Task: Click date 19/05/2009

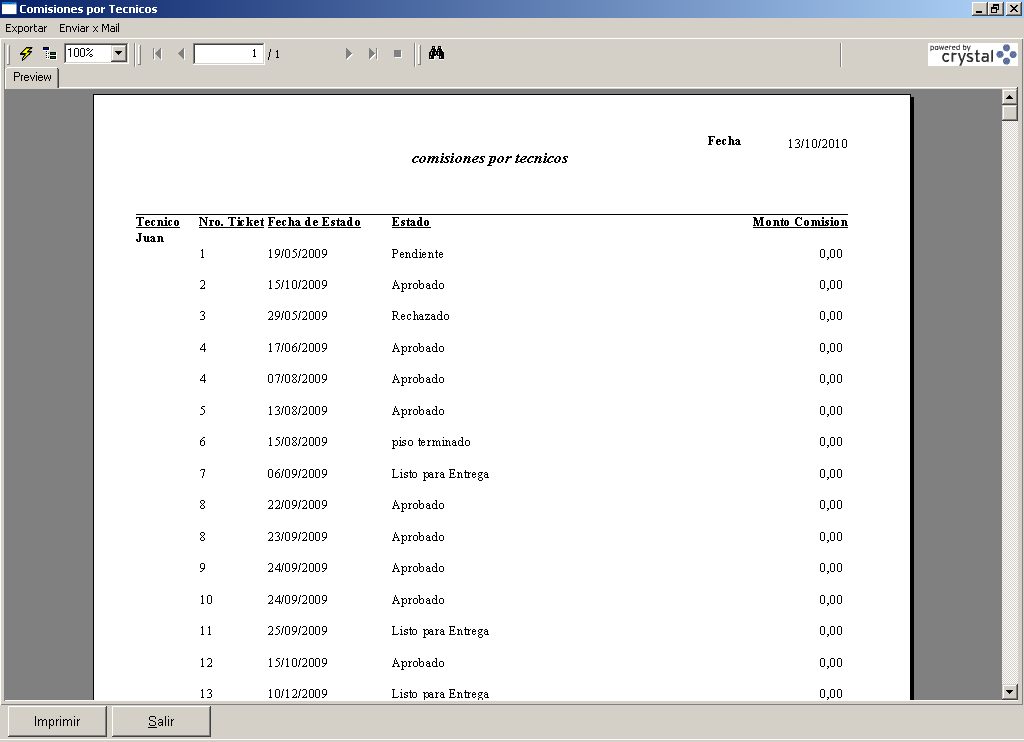Action: [x=297, y=254]
